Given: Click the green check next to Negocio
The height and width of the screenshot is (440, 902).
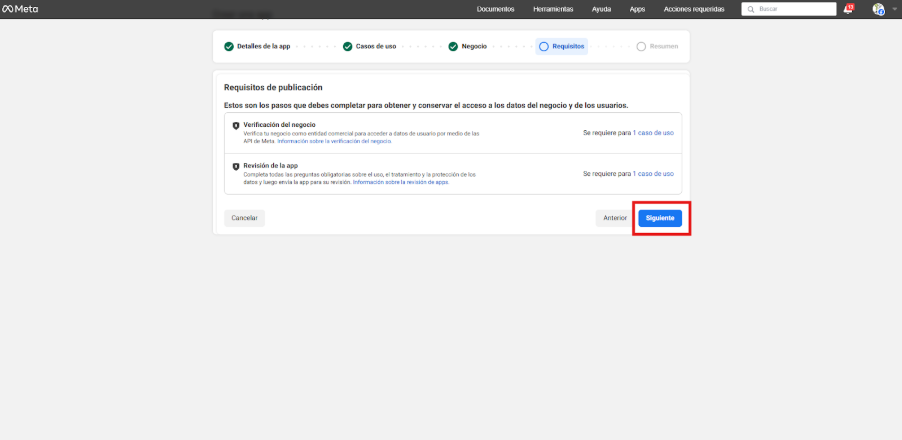Looking at the screenshot, I should (x=453, y=46).
